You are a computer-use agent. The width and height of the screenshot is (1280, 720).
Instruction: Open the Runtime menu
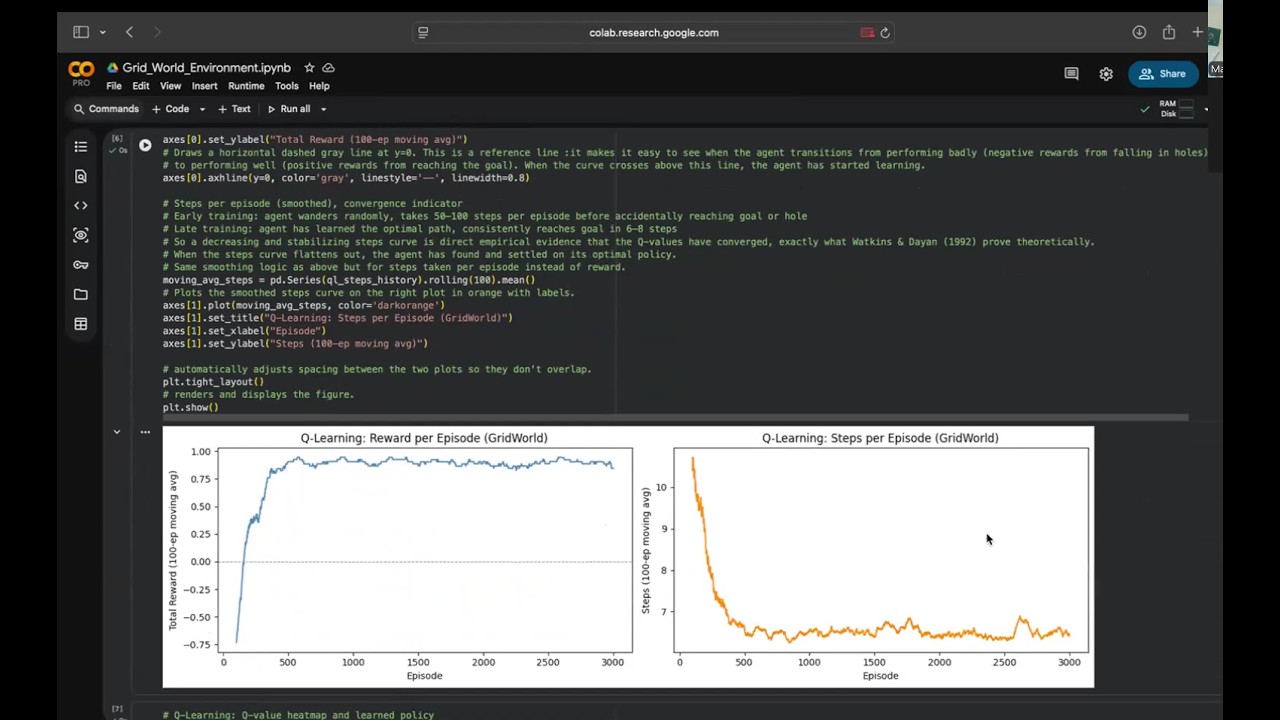pyautogui.click(x=246, y=86)
